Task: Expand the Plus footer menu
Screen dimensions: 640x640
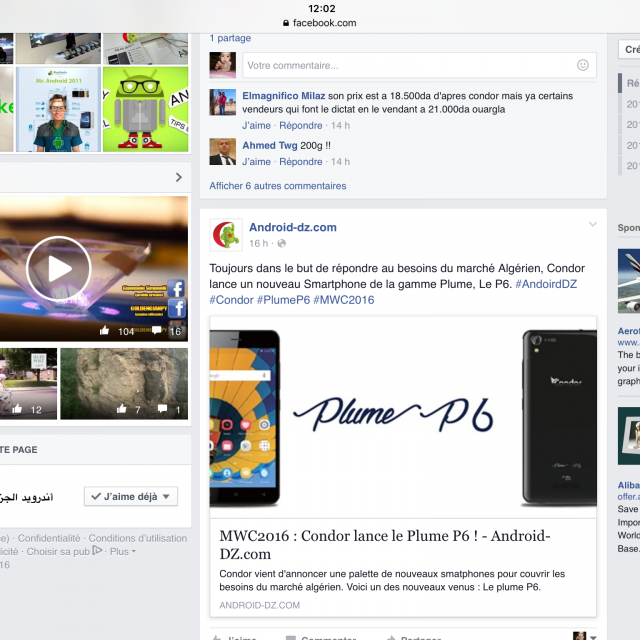Action: [122, 552]
